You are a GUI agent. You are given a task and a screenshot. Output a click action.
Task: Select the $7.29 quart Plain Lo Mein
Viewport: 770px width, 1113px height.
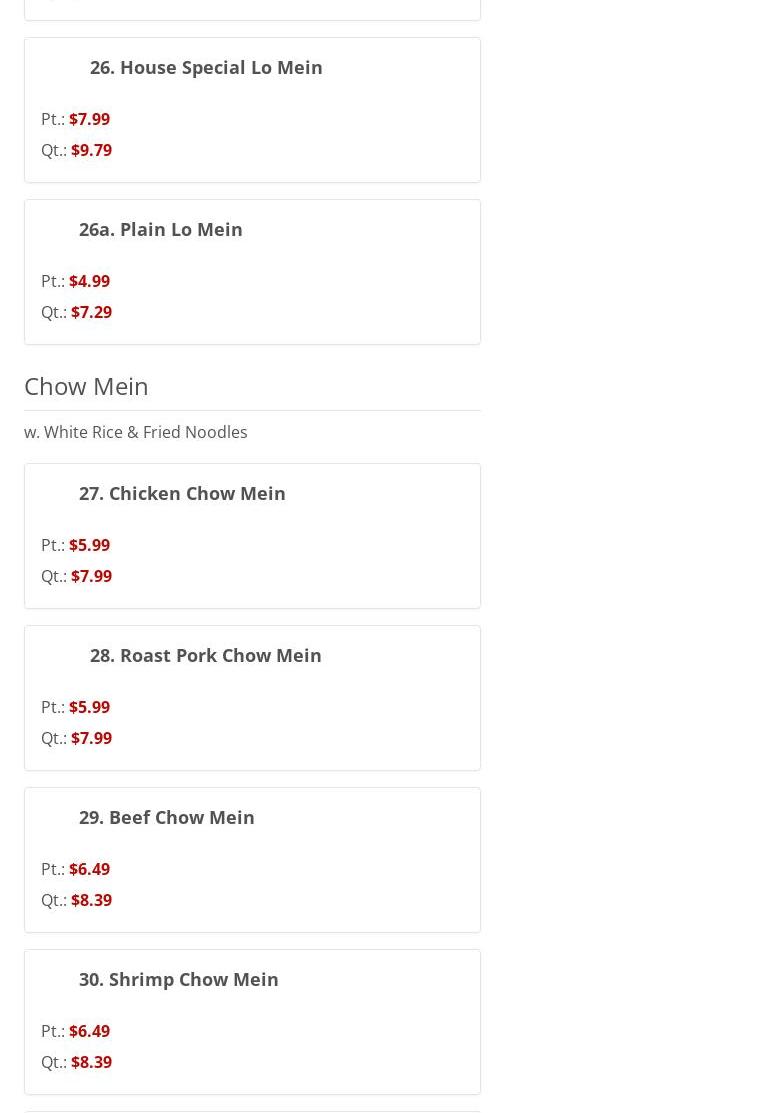click(x=91, y=312)
